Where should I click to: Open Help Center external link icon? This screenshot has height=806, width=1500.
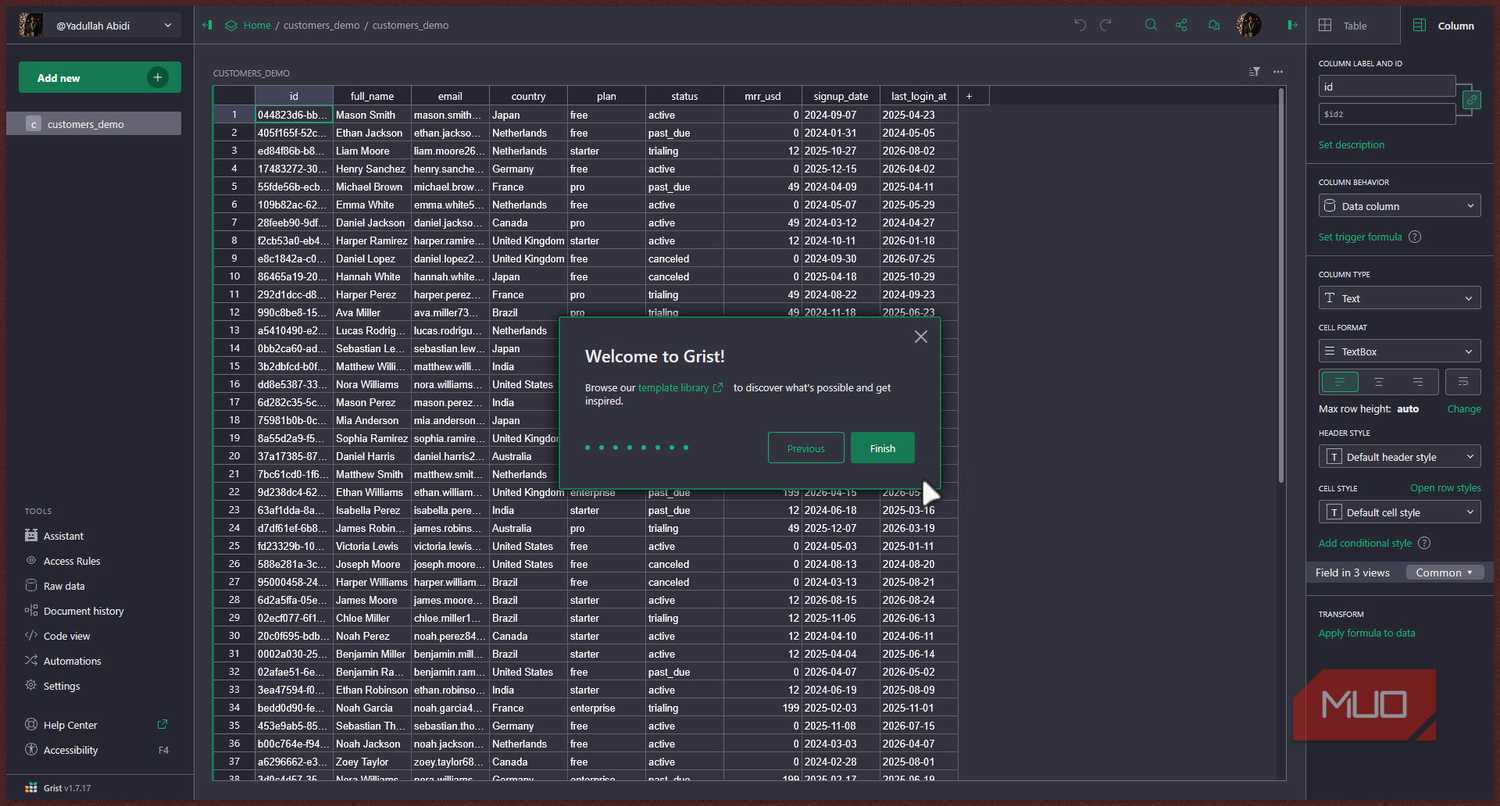click(163, 725)
